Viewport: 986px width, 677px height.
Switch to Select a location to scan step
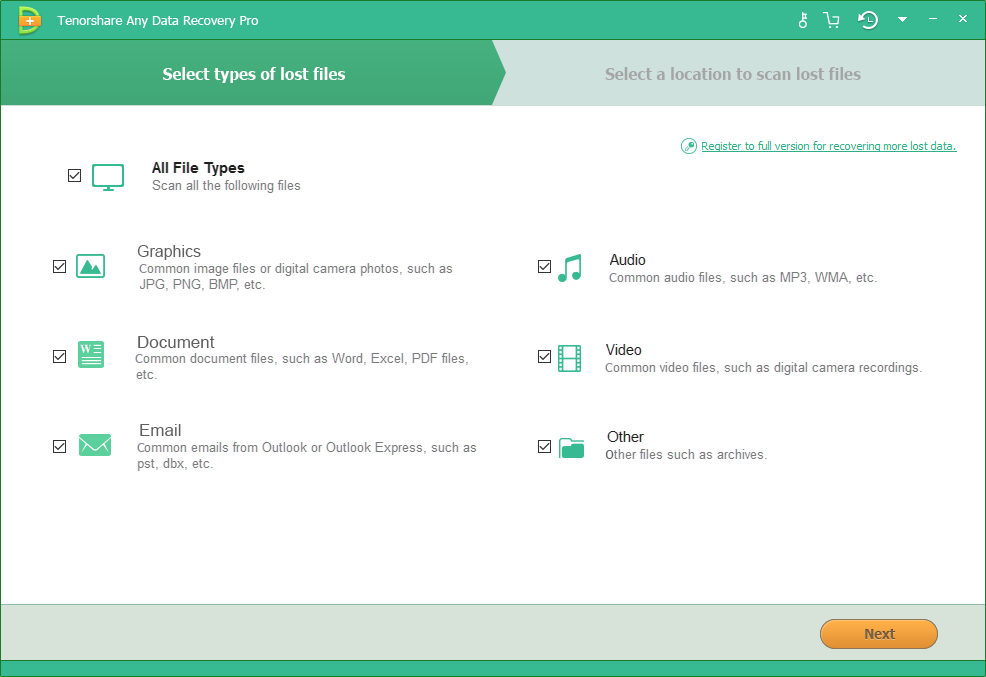coord(732,74)
